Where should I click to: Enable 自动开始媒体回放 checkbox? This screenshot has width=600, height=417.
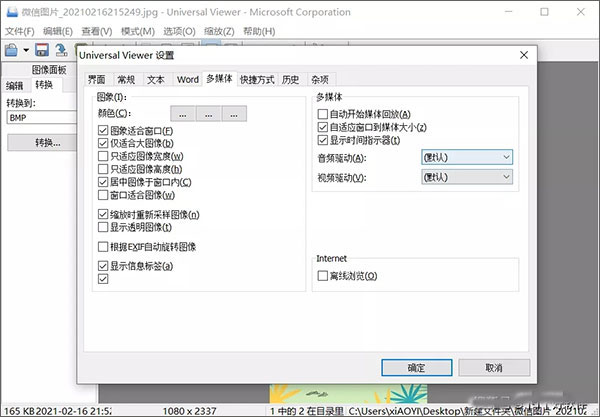tap(321, 115)
